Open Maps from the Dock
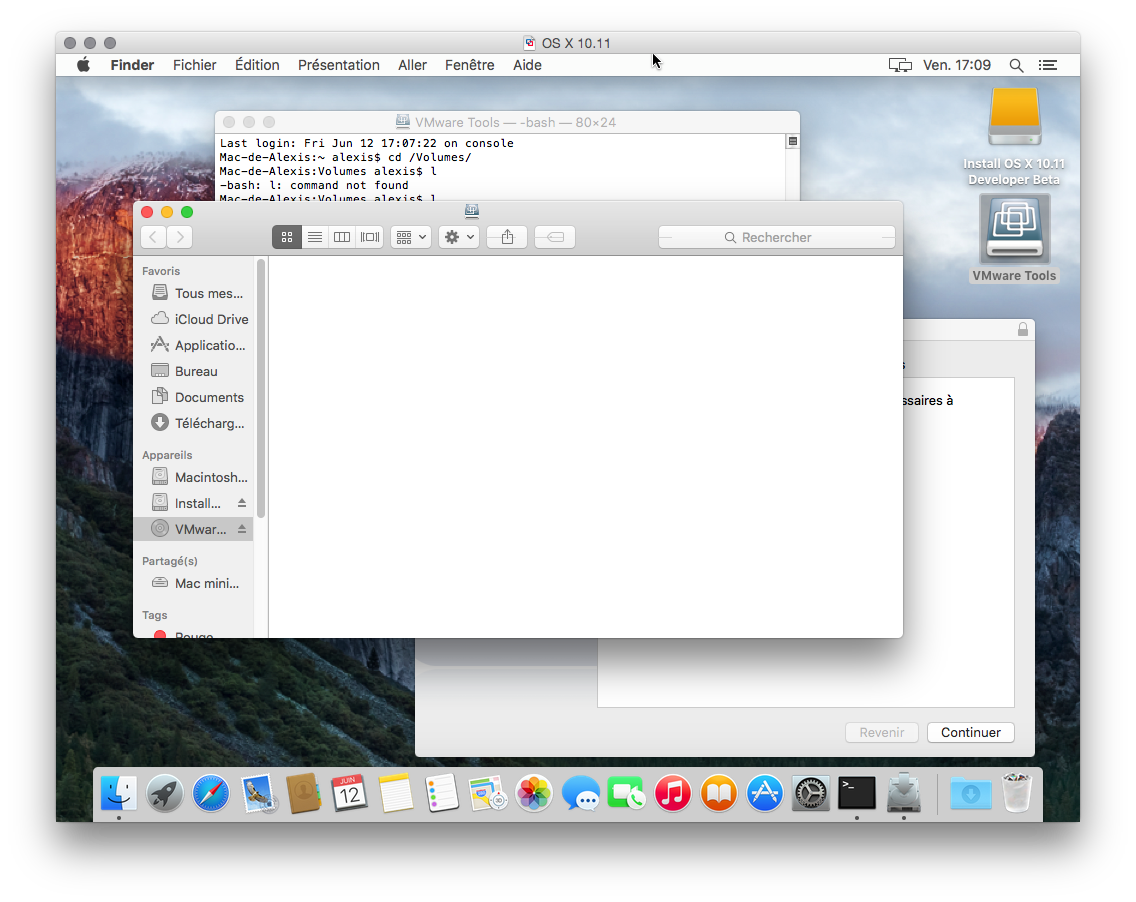Screen dimensions: 1136x902 tap(488, 793)
